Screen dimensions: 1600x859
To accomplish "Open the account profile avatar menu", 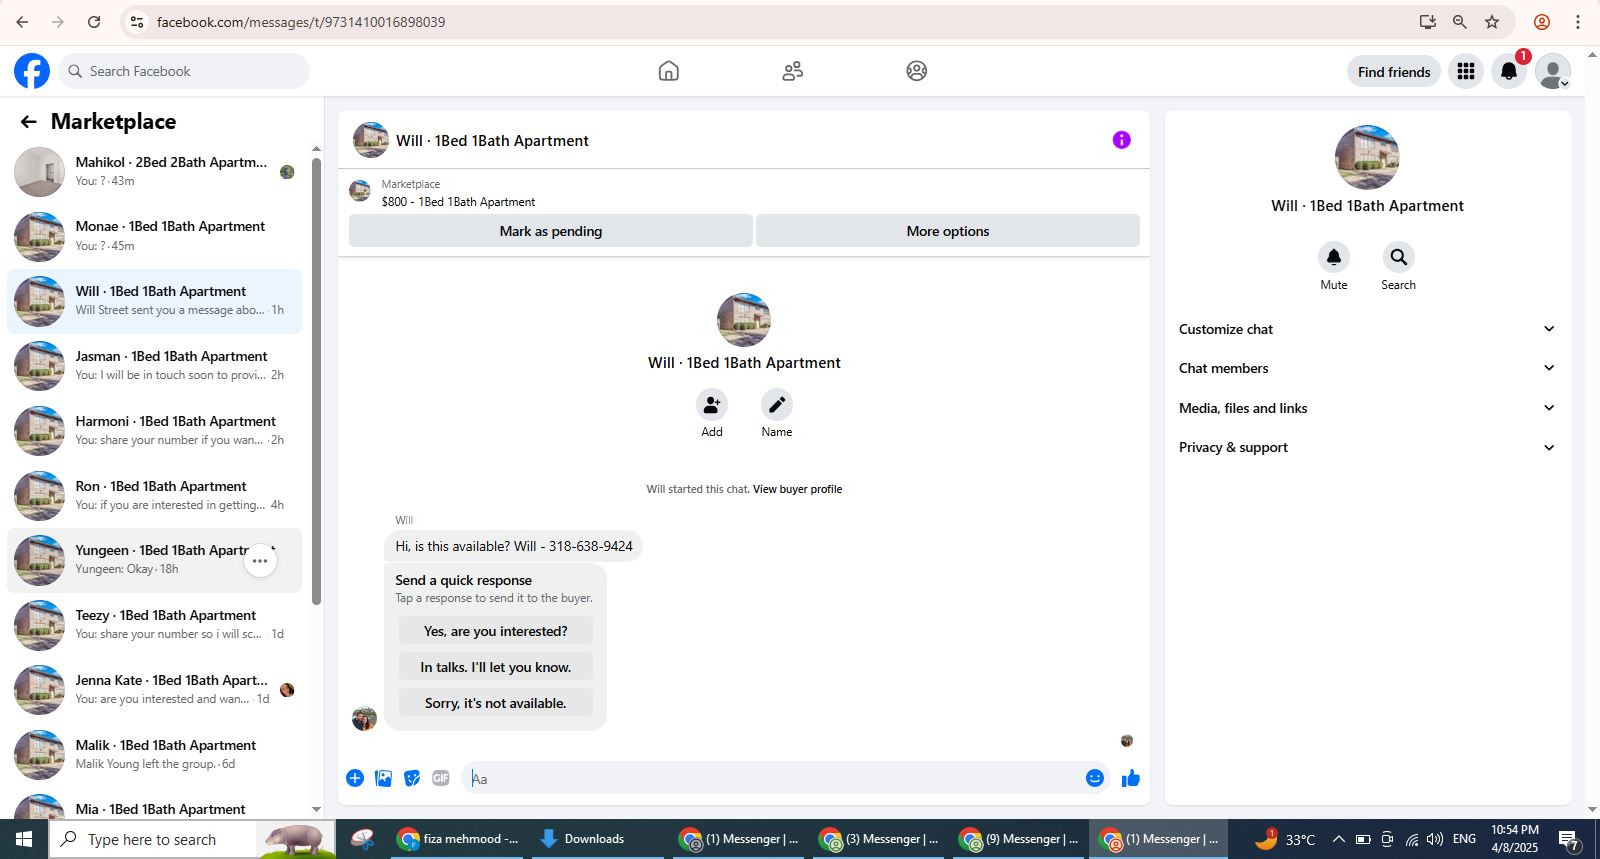I will tap(1553, 71).
